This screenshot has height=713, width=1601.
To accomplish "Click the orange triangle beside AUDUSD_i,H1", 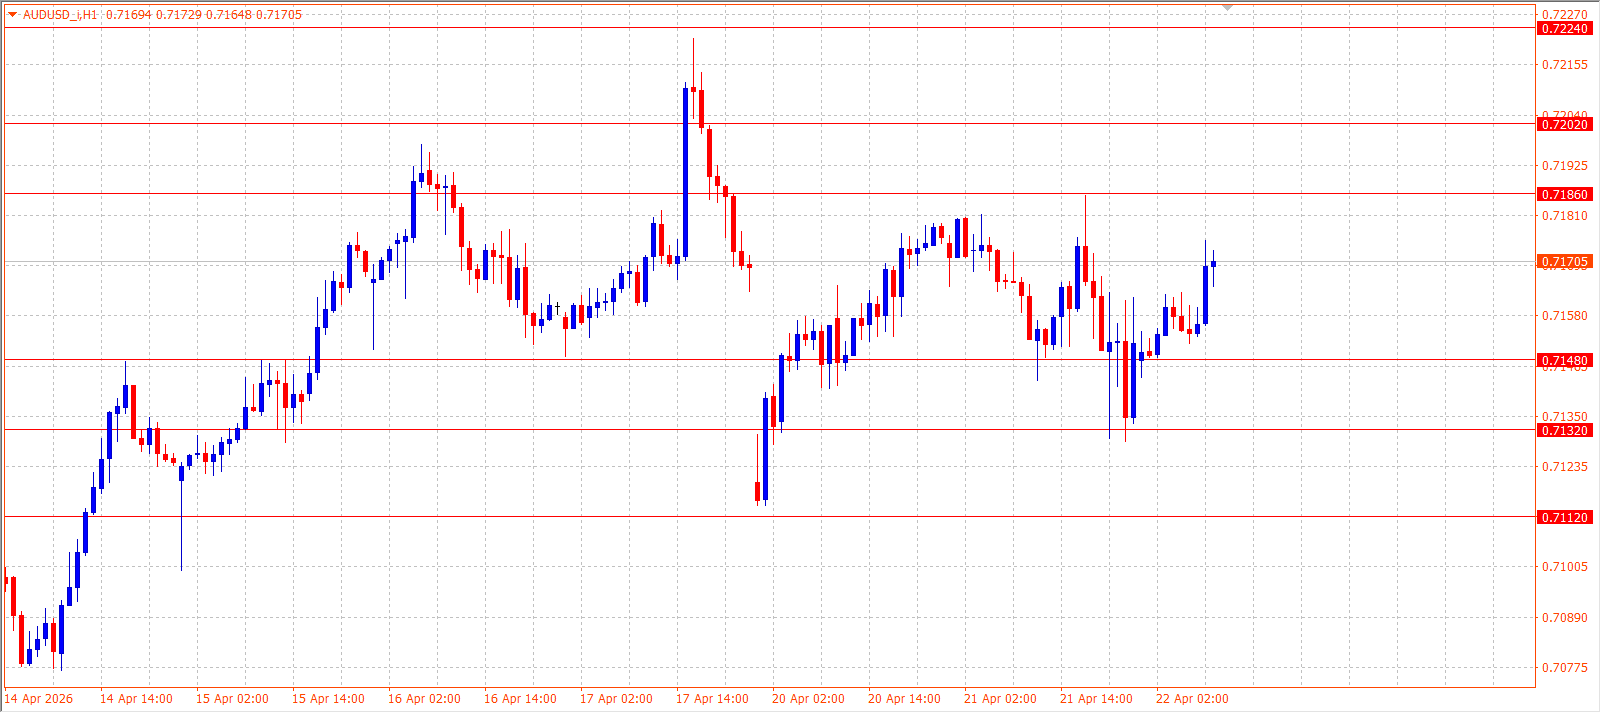I will (x=12, y=15).
